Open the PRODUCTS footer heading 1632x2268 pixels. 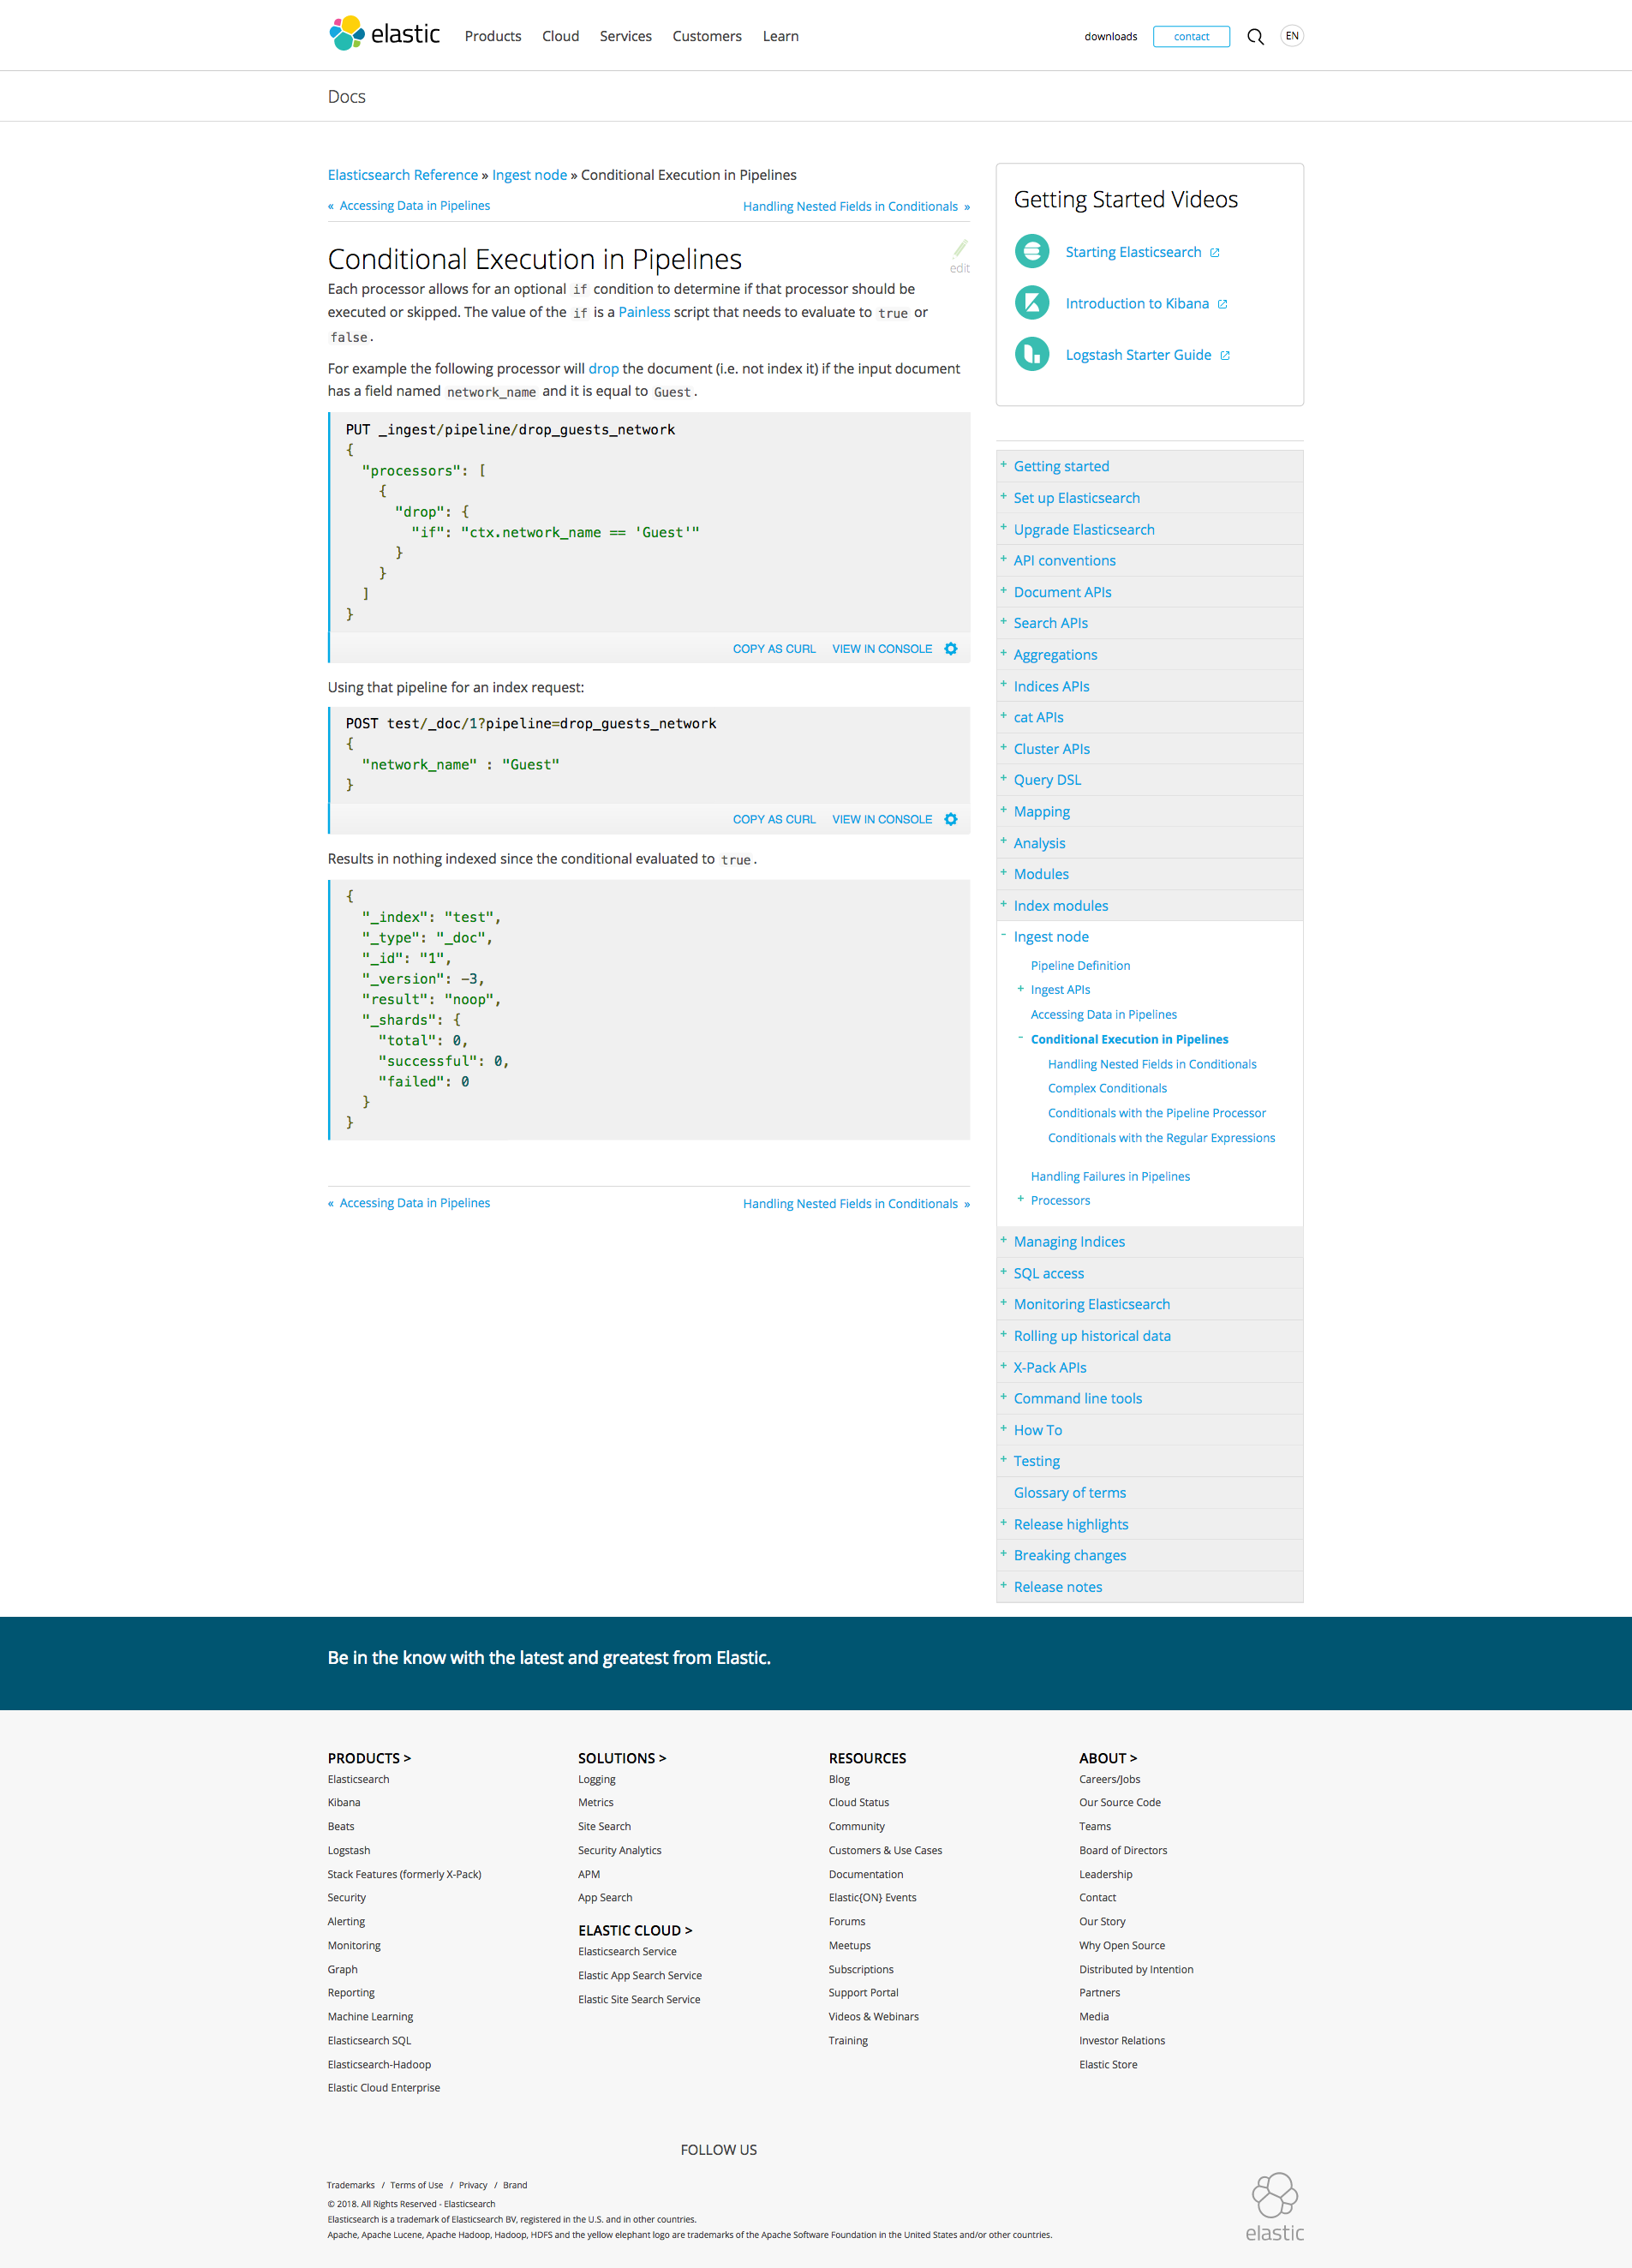369,1758
